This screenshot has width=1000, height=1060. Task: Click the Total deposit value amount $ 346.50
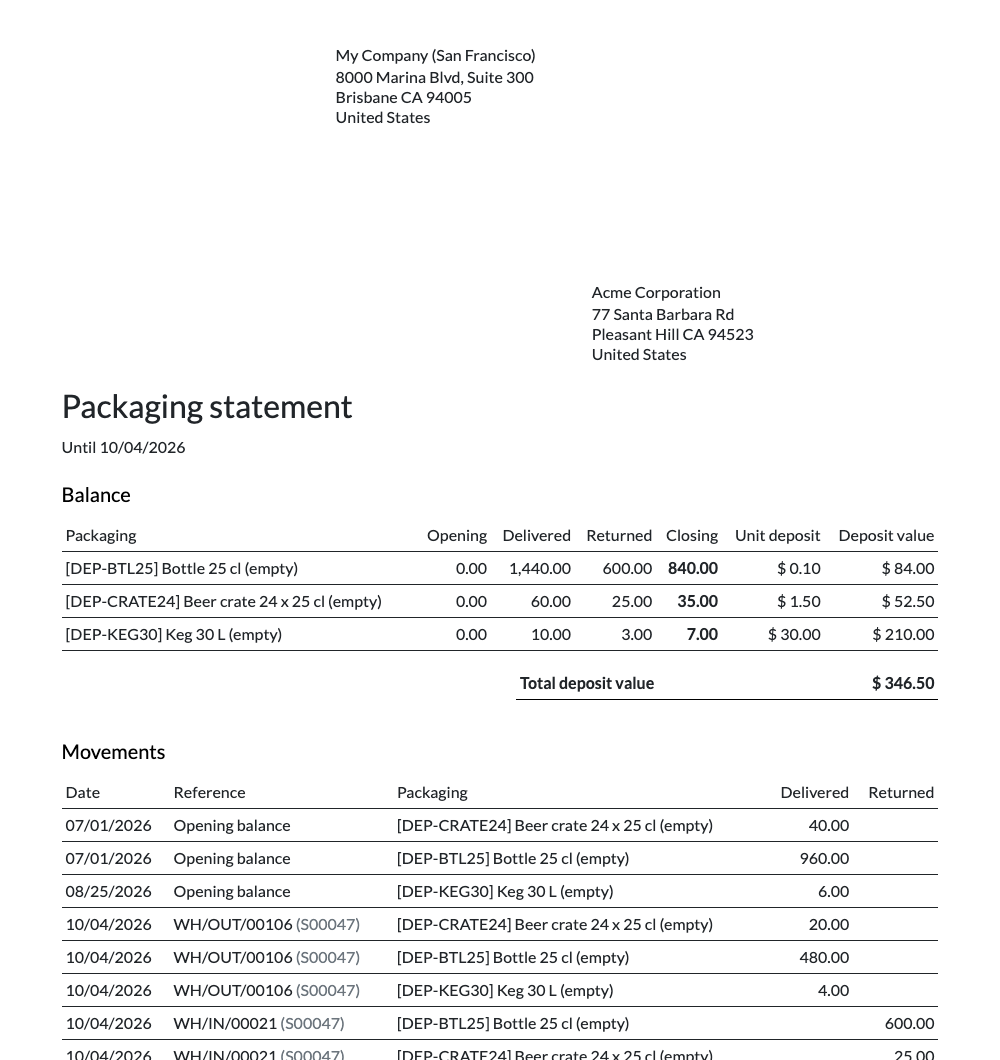point(903,683)
